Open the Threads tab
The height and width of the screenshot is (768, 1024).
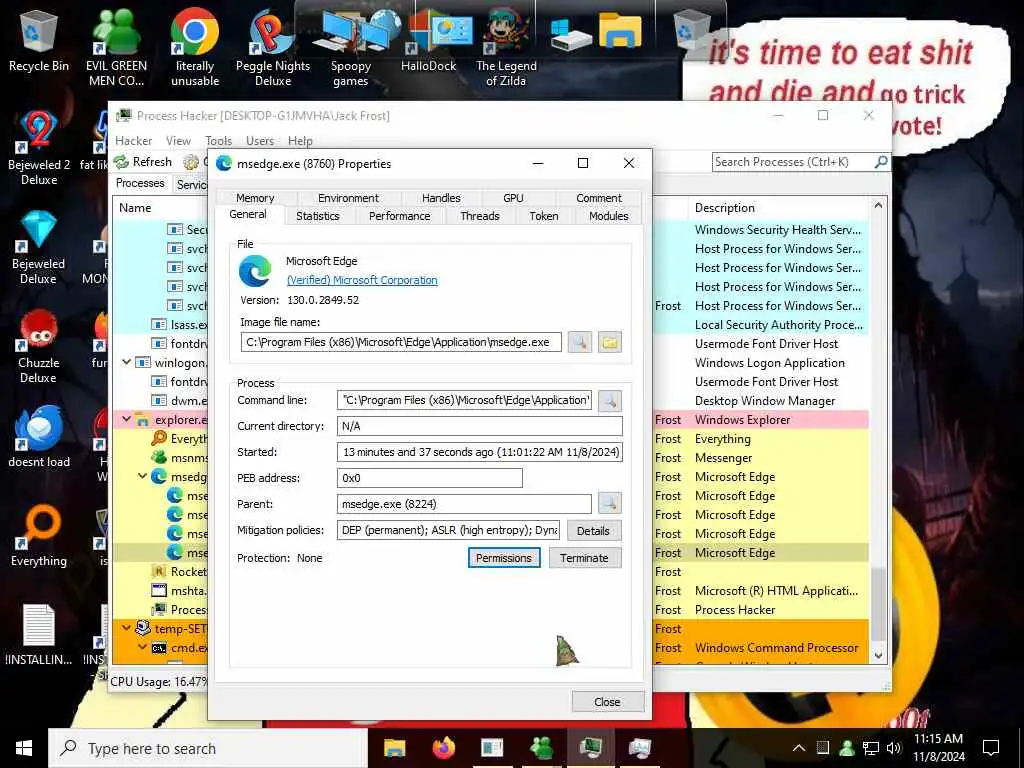pos(479,216)
